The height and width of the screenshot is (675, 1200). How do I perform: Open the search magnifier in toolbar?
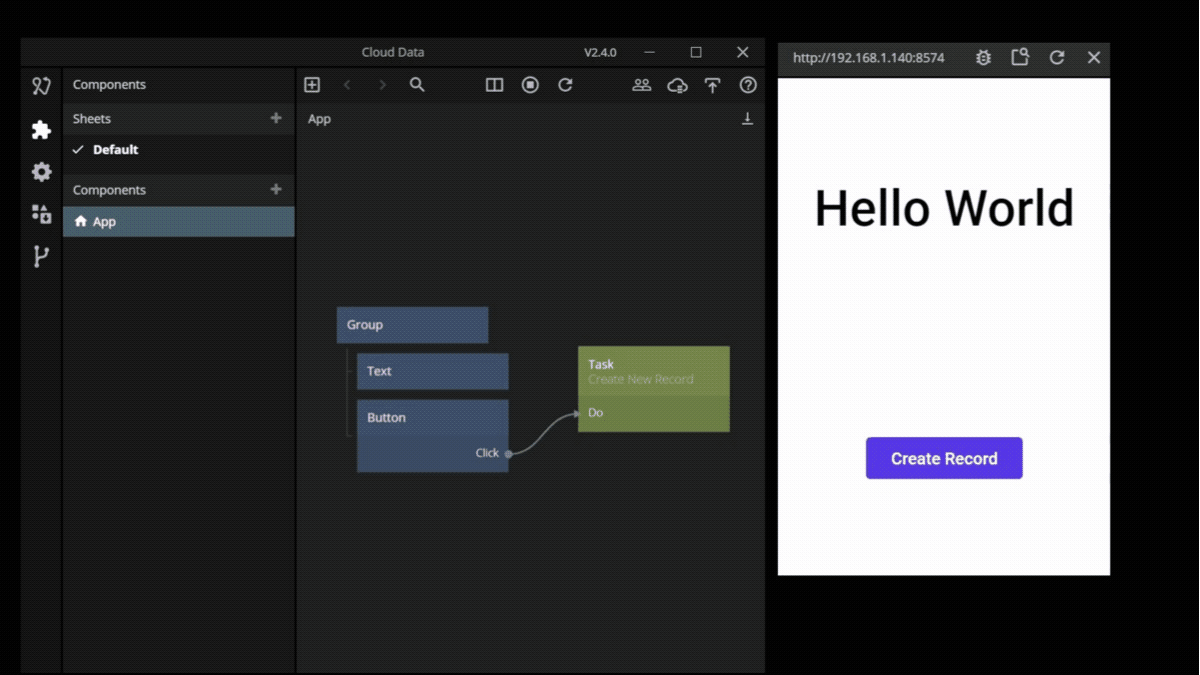point(417,85)
